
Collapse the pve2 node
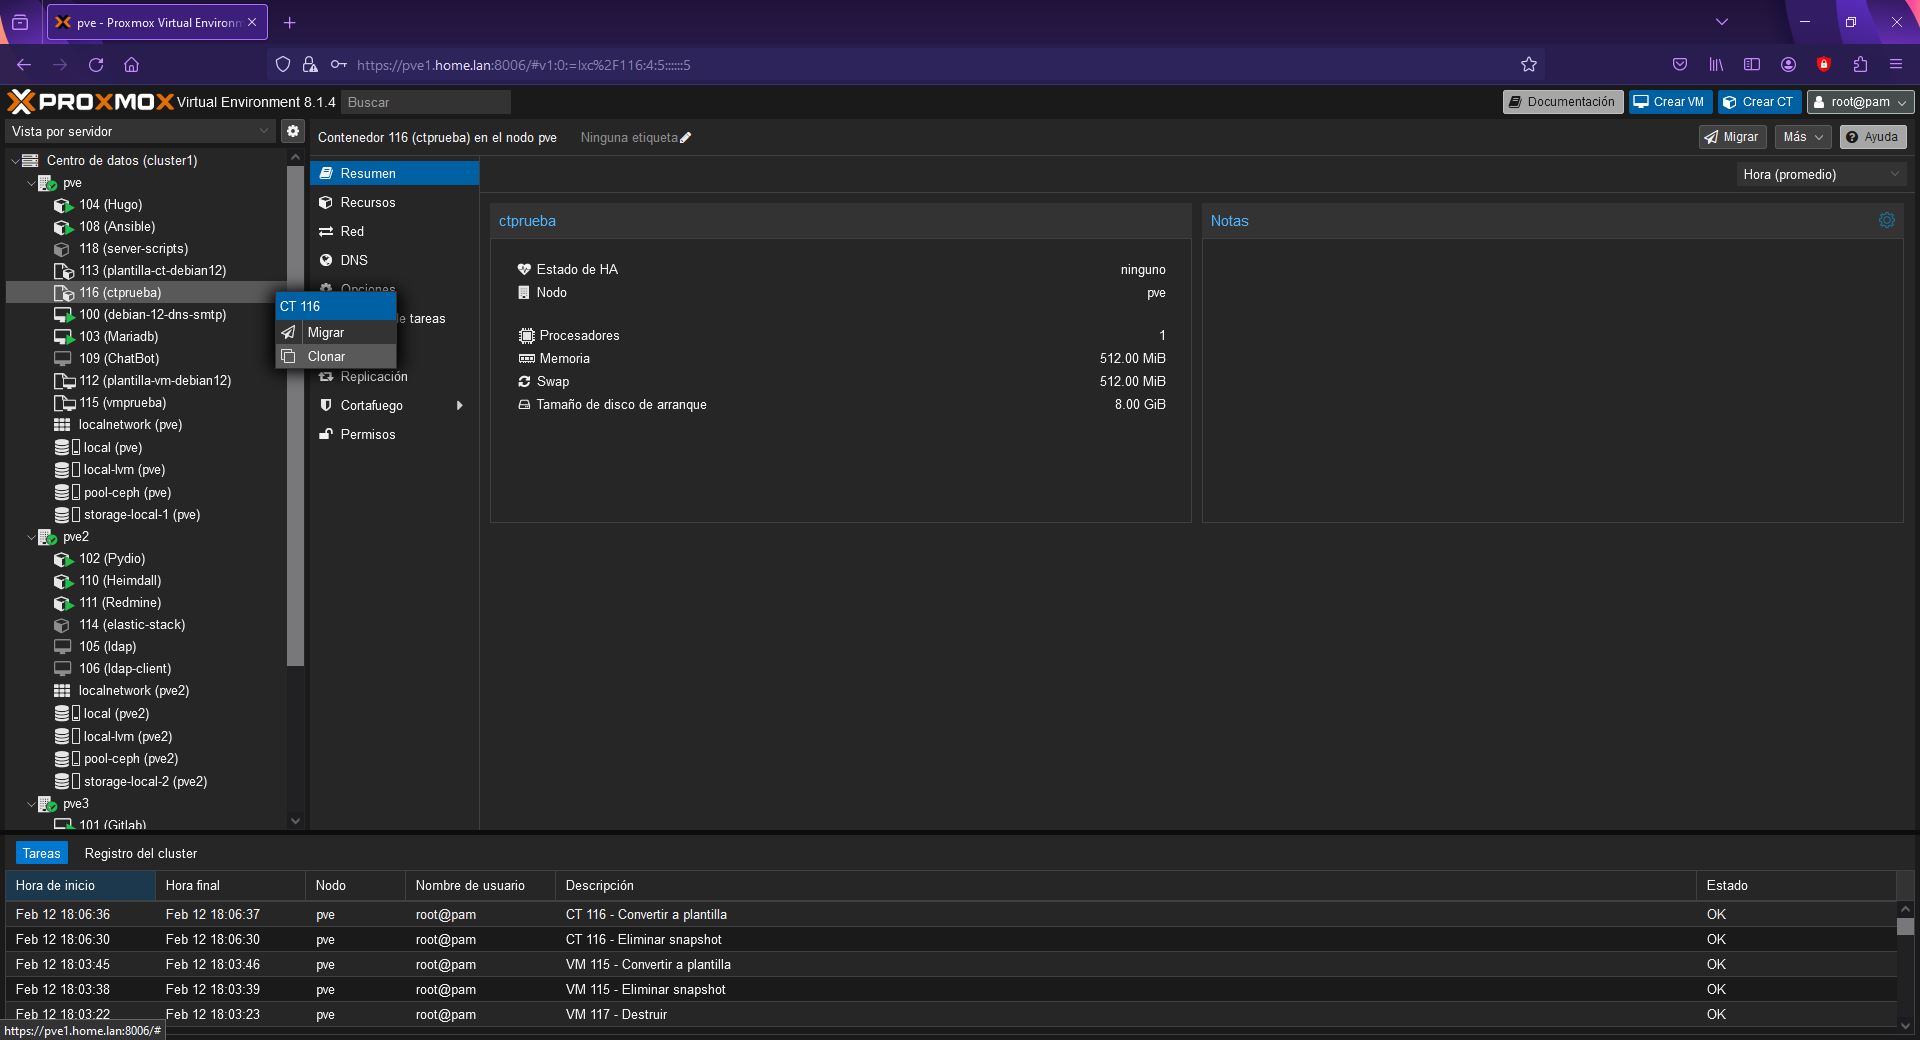click(31, 537)
